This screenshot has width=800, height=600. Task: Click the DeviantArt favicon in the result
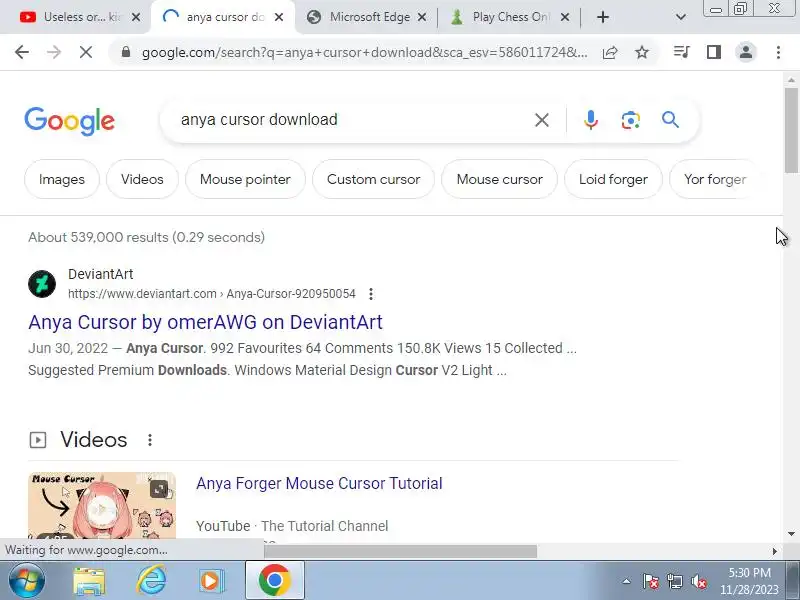click(42, 284)
